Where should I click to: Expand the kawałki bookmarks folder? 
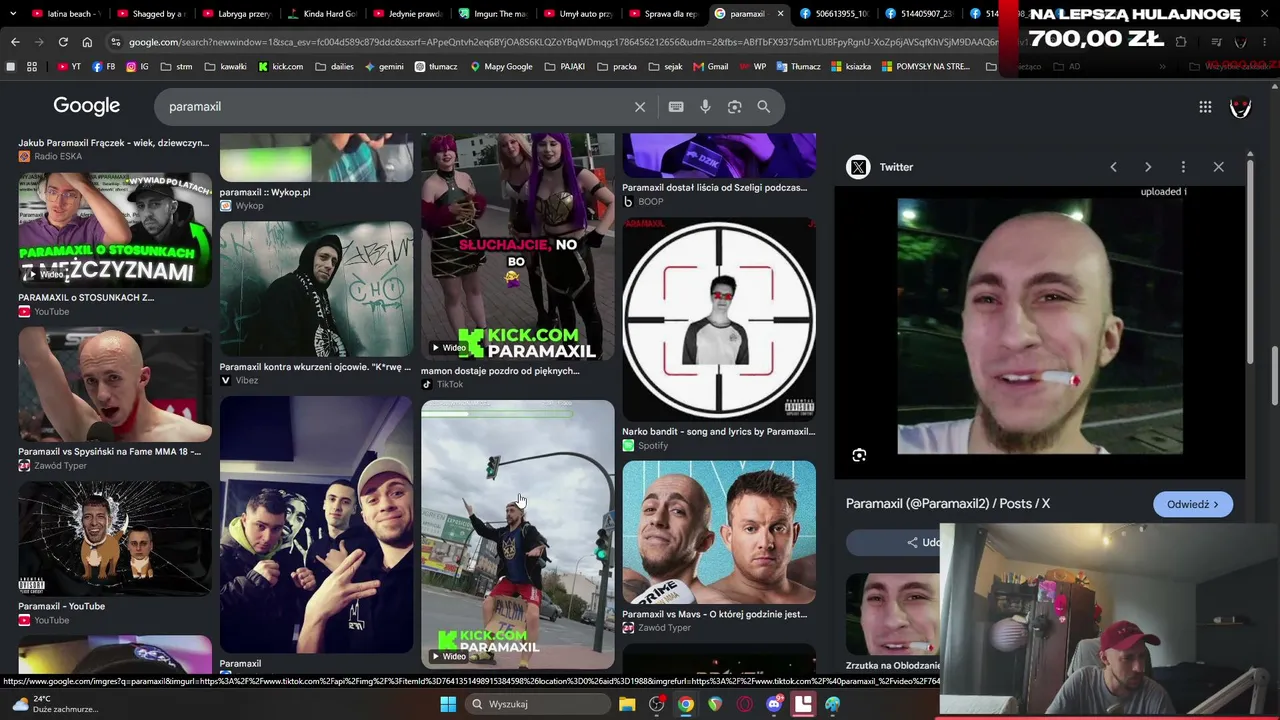[226, 67]
